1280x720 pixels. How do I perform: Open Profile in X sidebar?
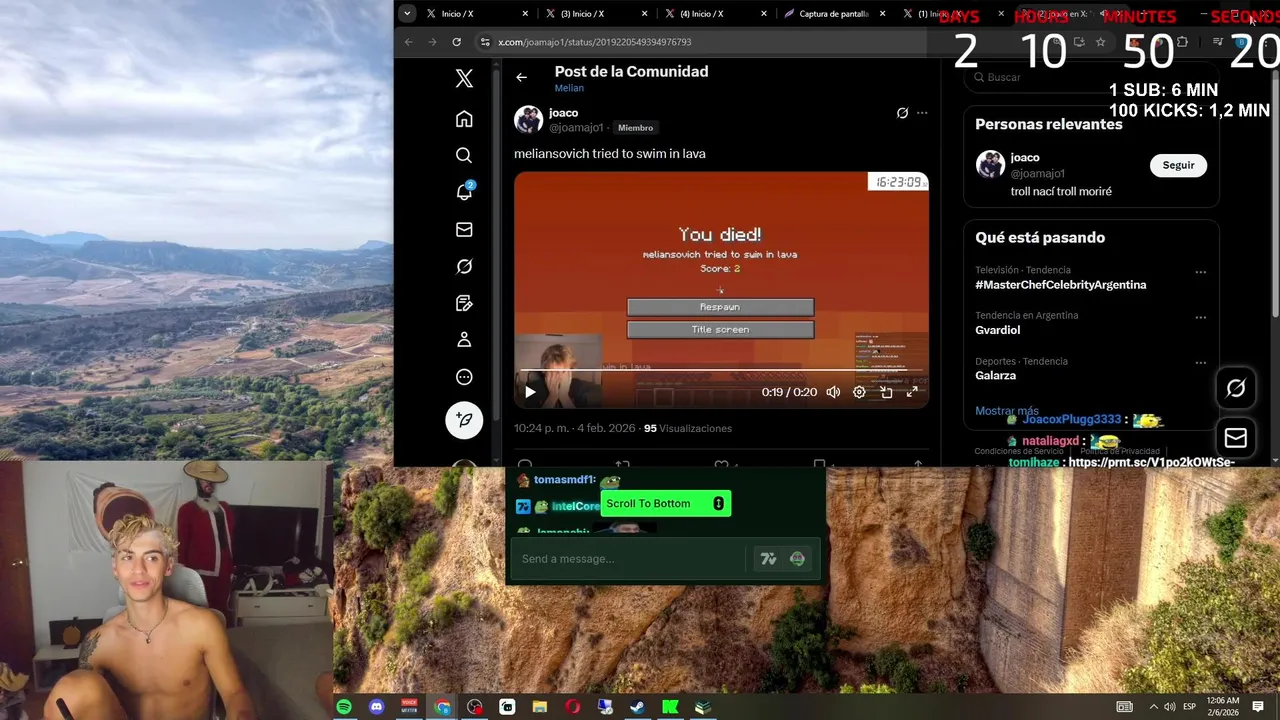(x=464, y=340)
